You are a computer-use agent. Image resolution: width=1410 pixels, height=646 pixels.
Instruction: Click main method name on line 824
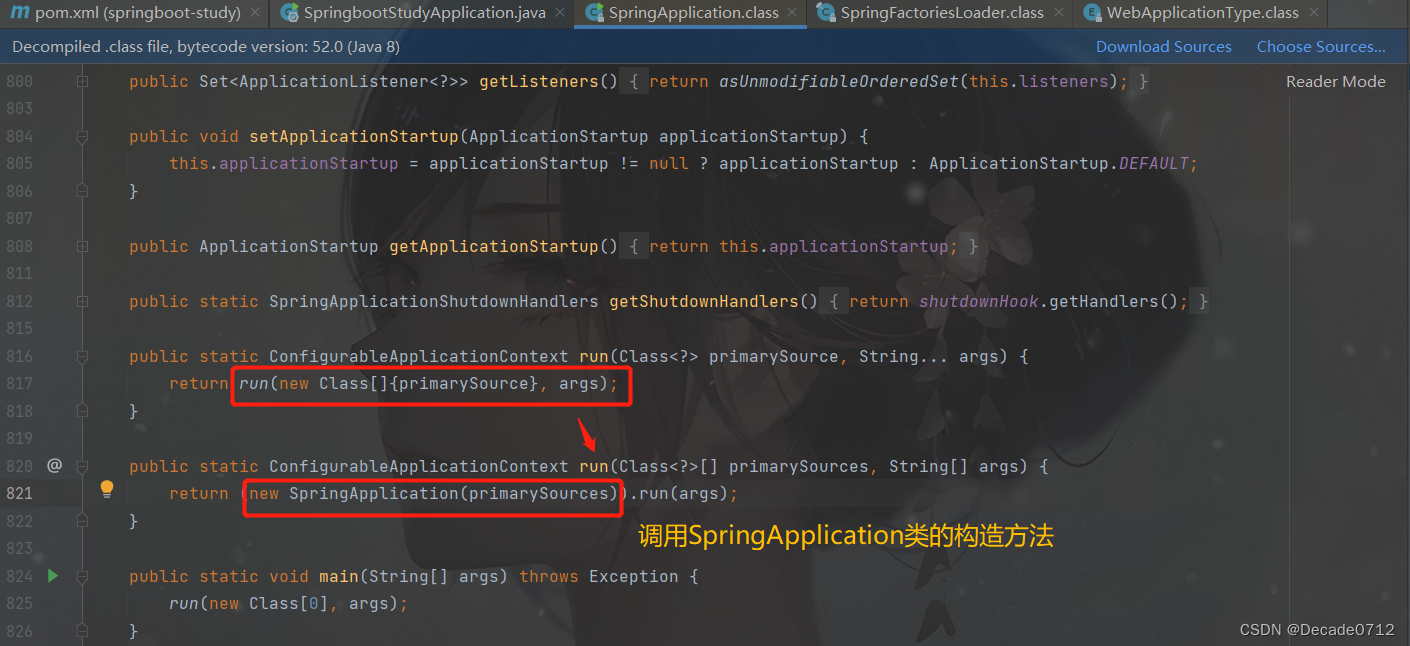point(339,576)
